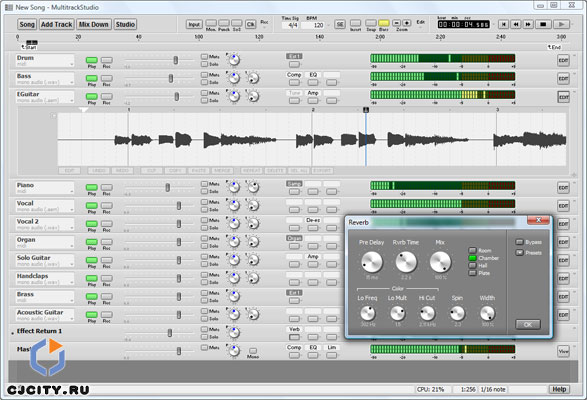The image size is (587, 400).
Task: Open the Drum track type dropdown
Action: (x=71, y=65)
